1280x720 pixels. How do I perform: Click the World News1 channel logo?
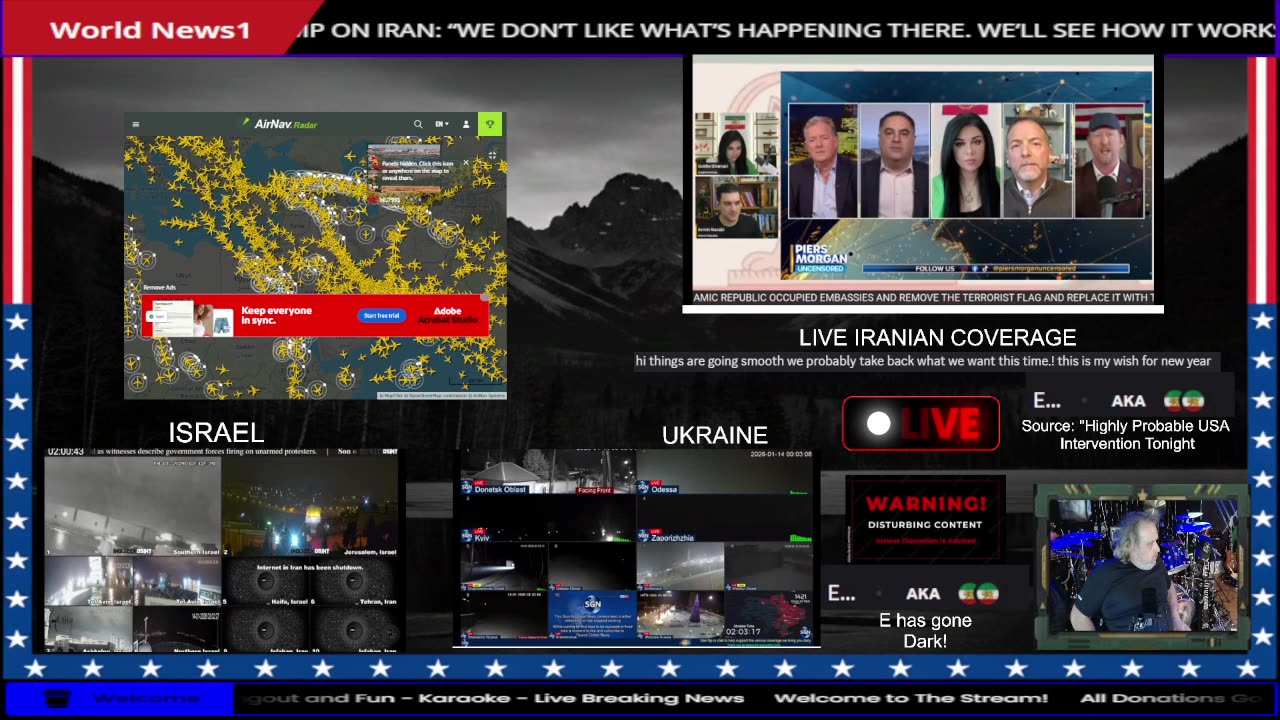150,30
